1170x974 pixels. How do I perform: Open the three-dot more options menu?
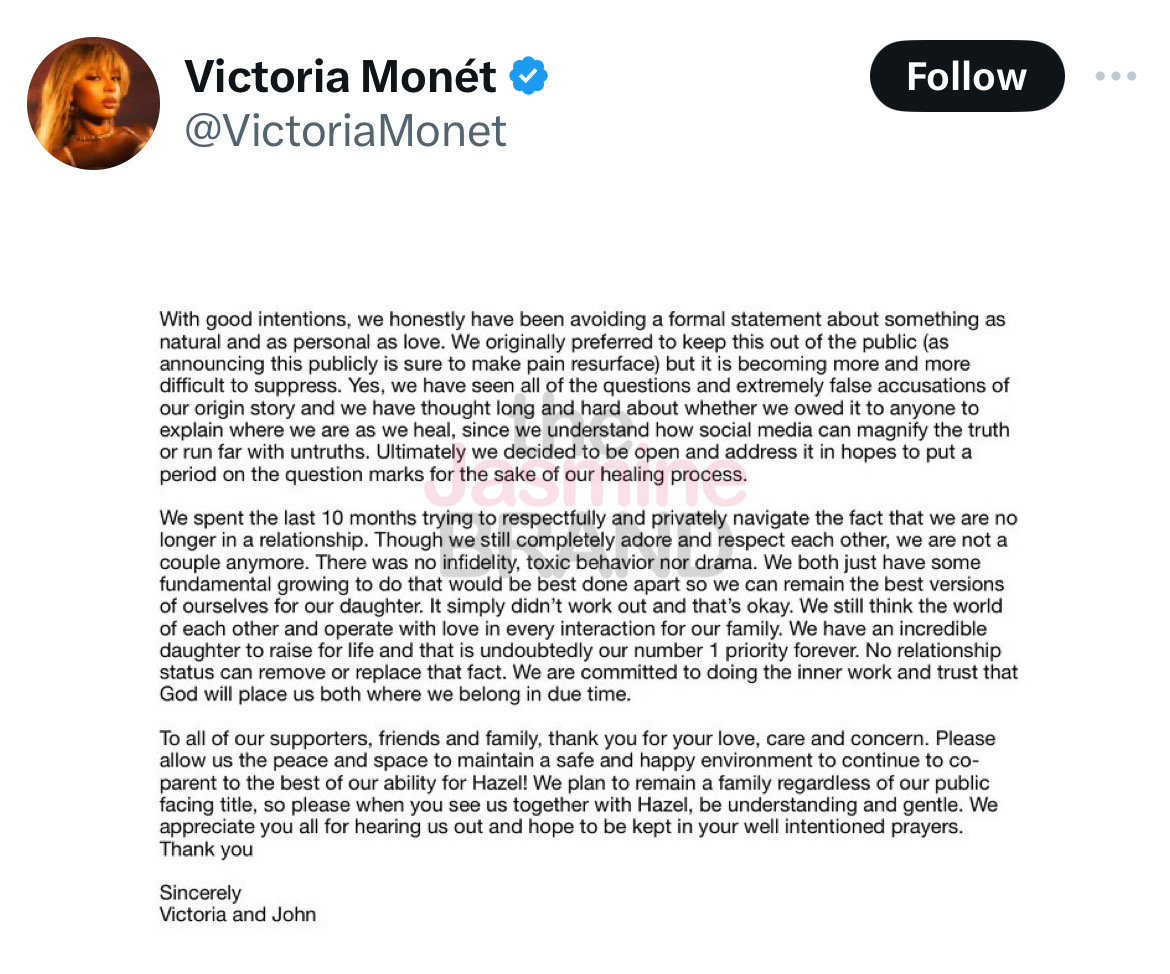[1116, 76]
